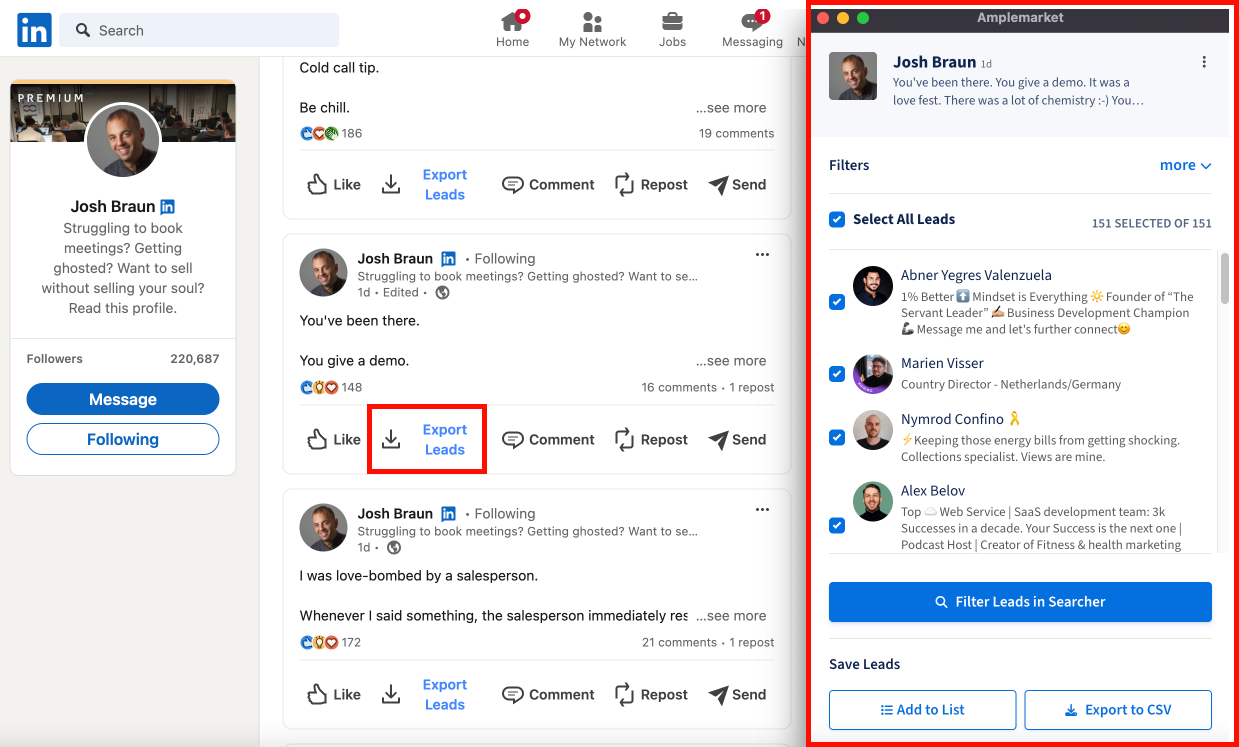This screenshot has width=1239, height=747.
Task: Repost the 'Cold call tip' post
Action: coord(651,184)
